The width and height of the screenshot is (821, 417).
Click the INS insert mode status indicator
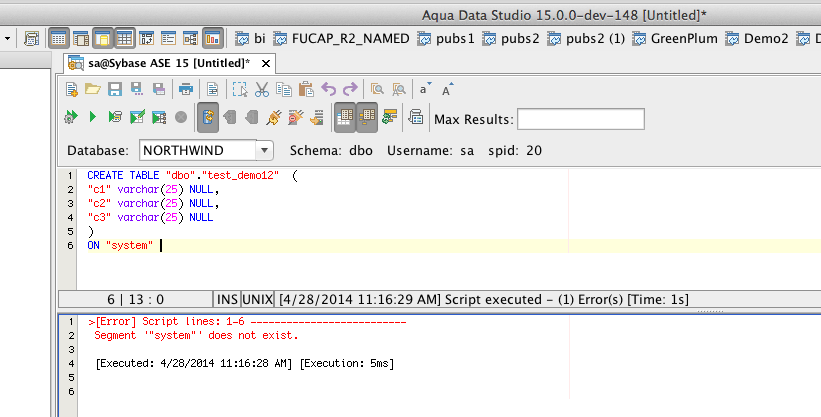coord(227,300)
